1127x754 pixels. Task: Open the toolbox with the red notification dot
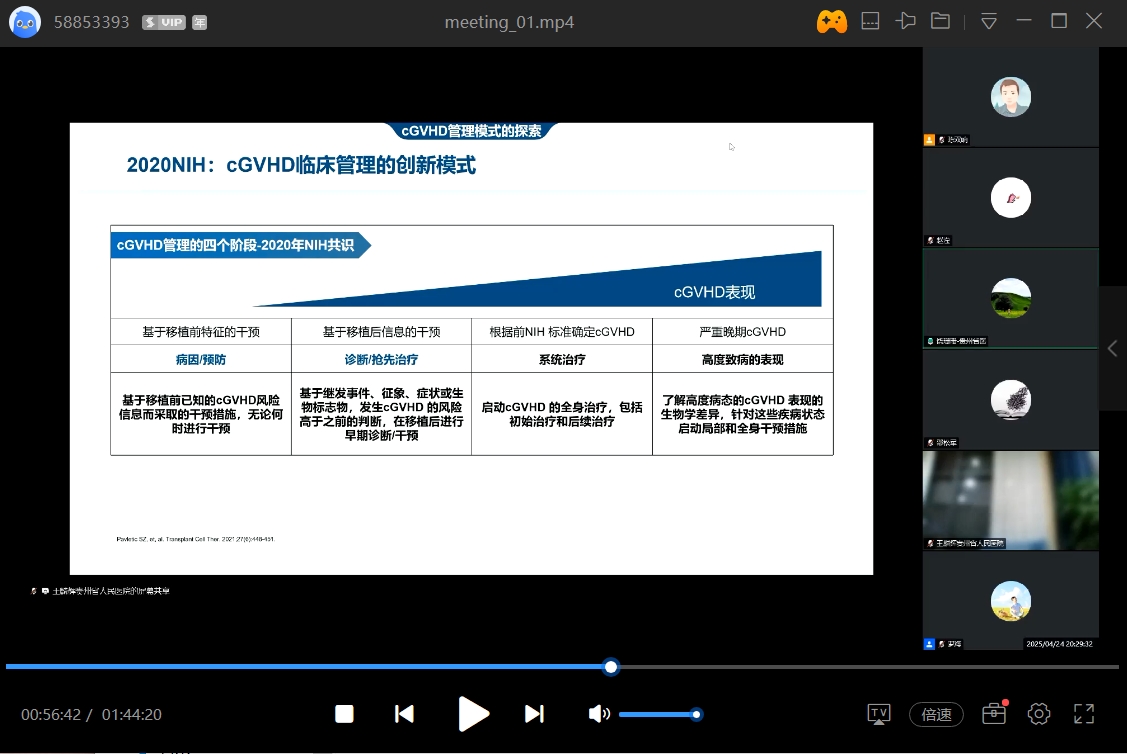993,714
